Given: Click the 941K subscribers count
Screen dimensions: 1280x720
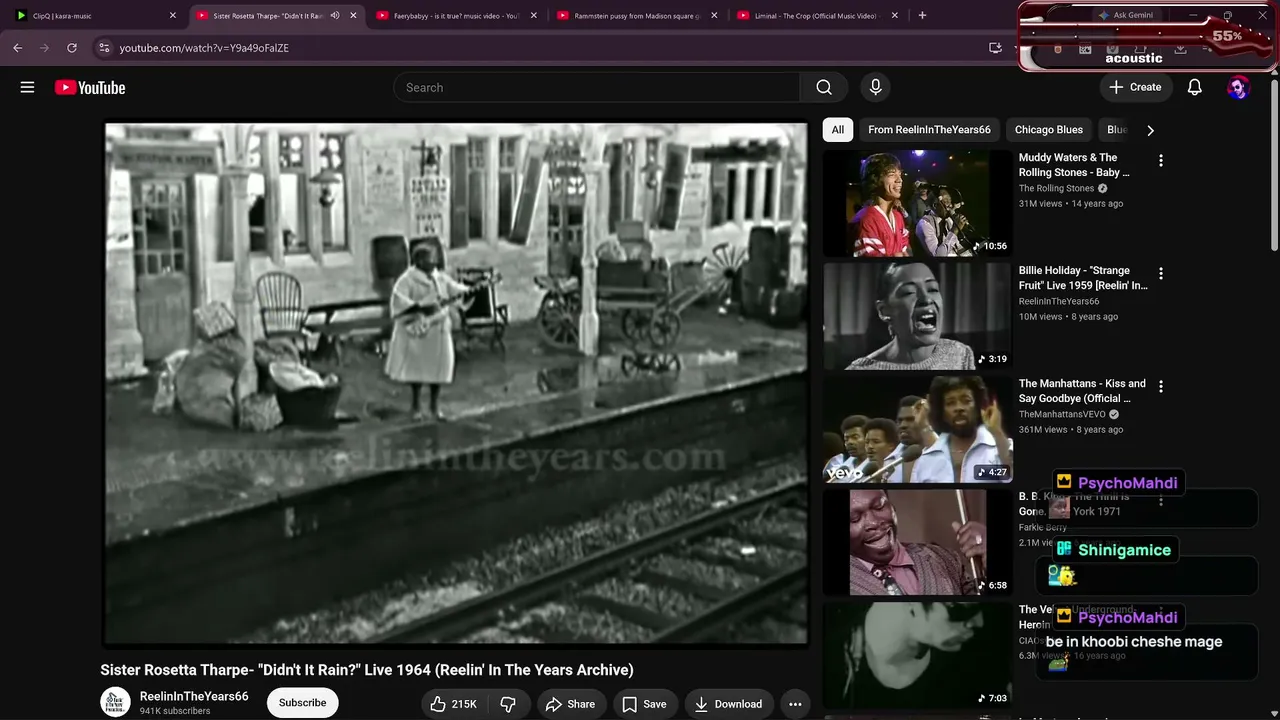Looking at the screenshot, I should [x=175, y=712].
